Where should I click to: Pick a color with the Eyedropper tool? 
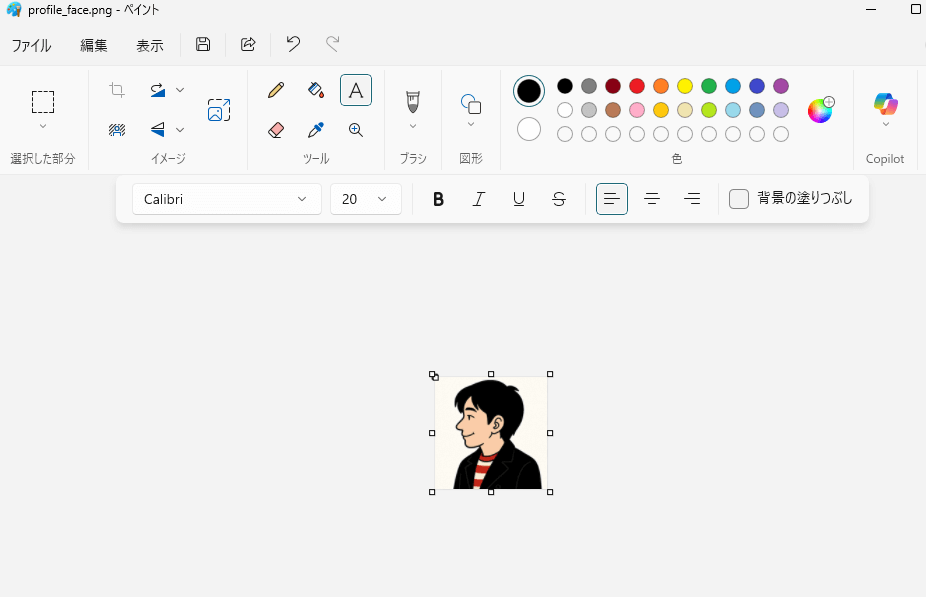click(x=316, y=130)
